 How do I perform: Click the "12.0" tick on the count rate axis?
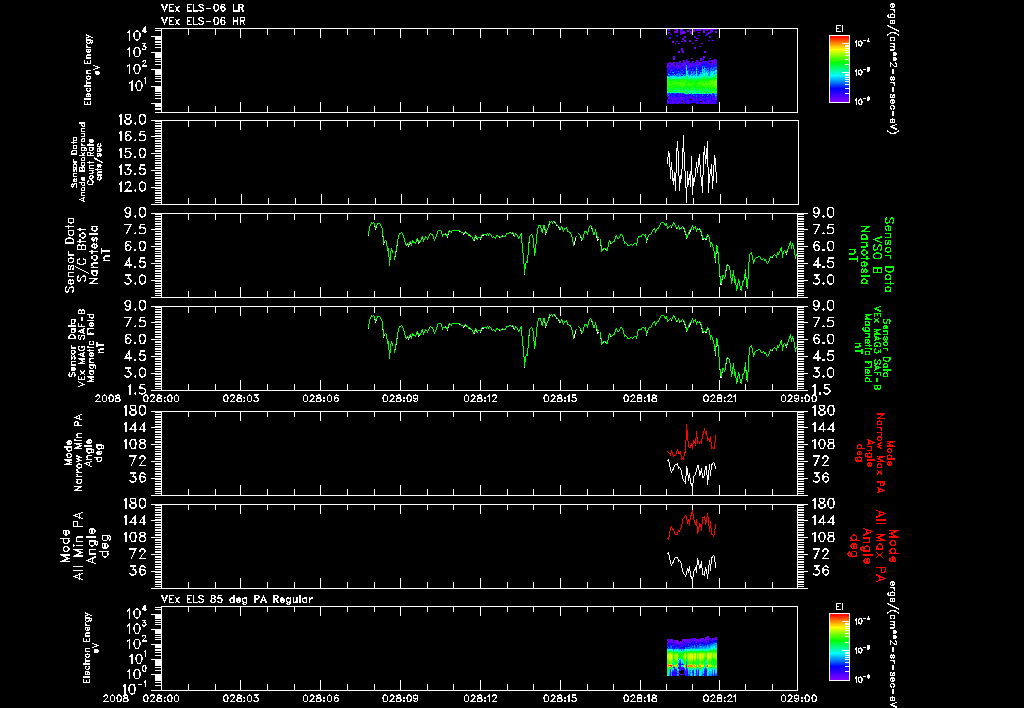tap(133, 187)
